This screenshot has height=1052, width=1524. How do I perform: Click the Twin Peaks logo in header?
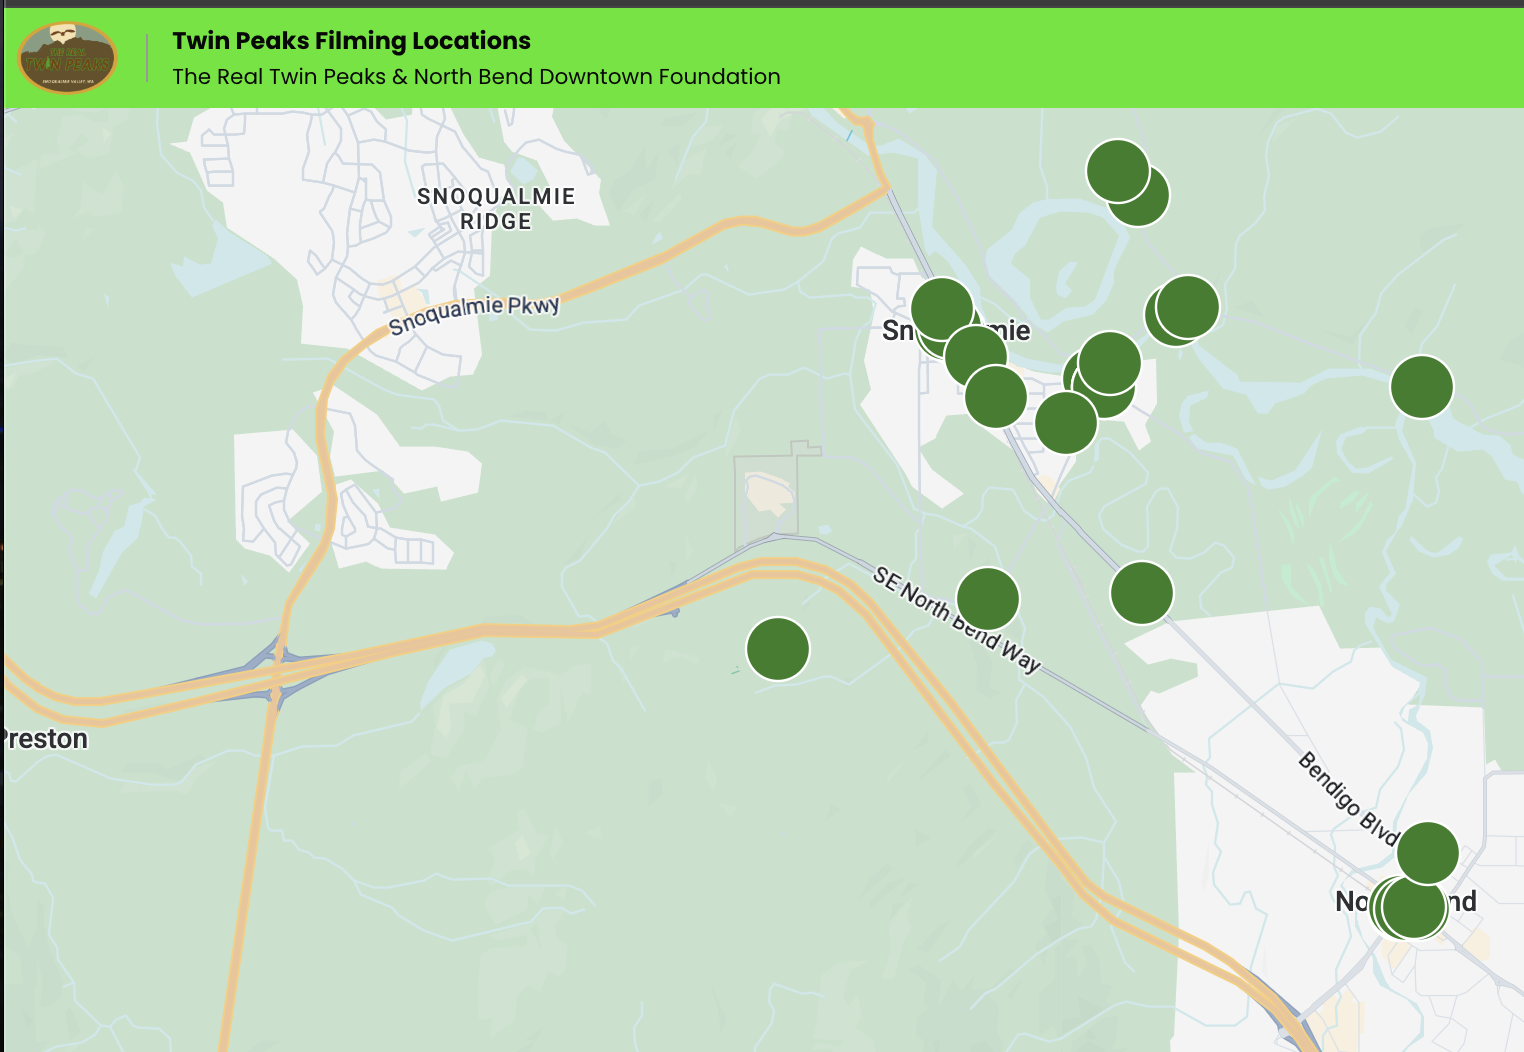[x=68, y=58]
